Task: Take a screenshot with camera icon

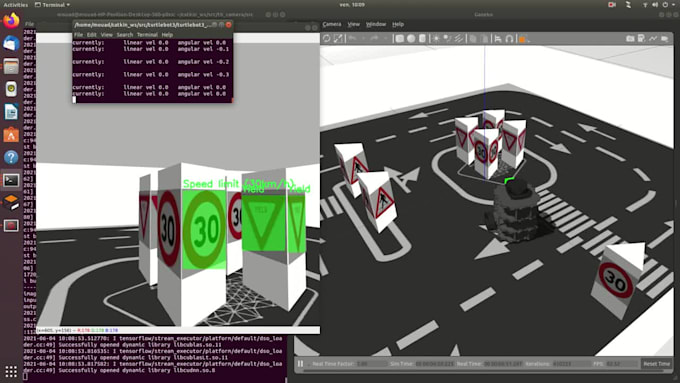Action: 630,39
